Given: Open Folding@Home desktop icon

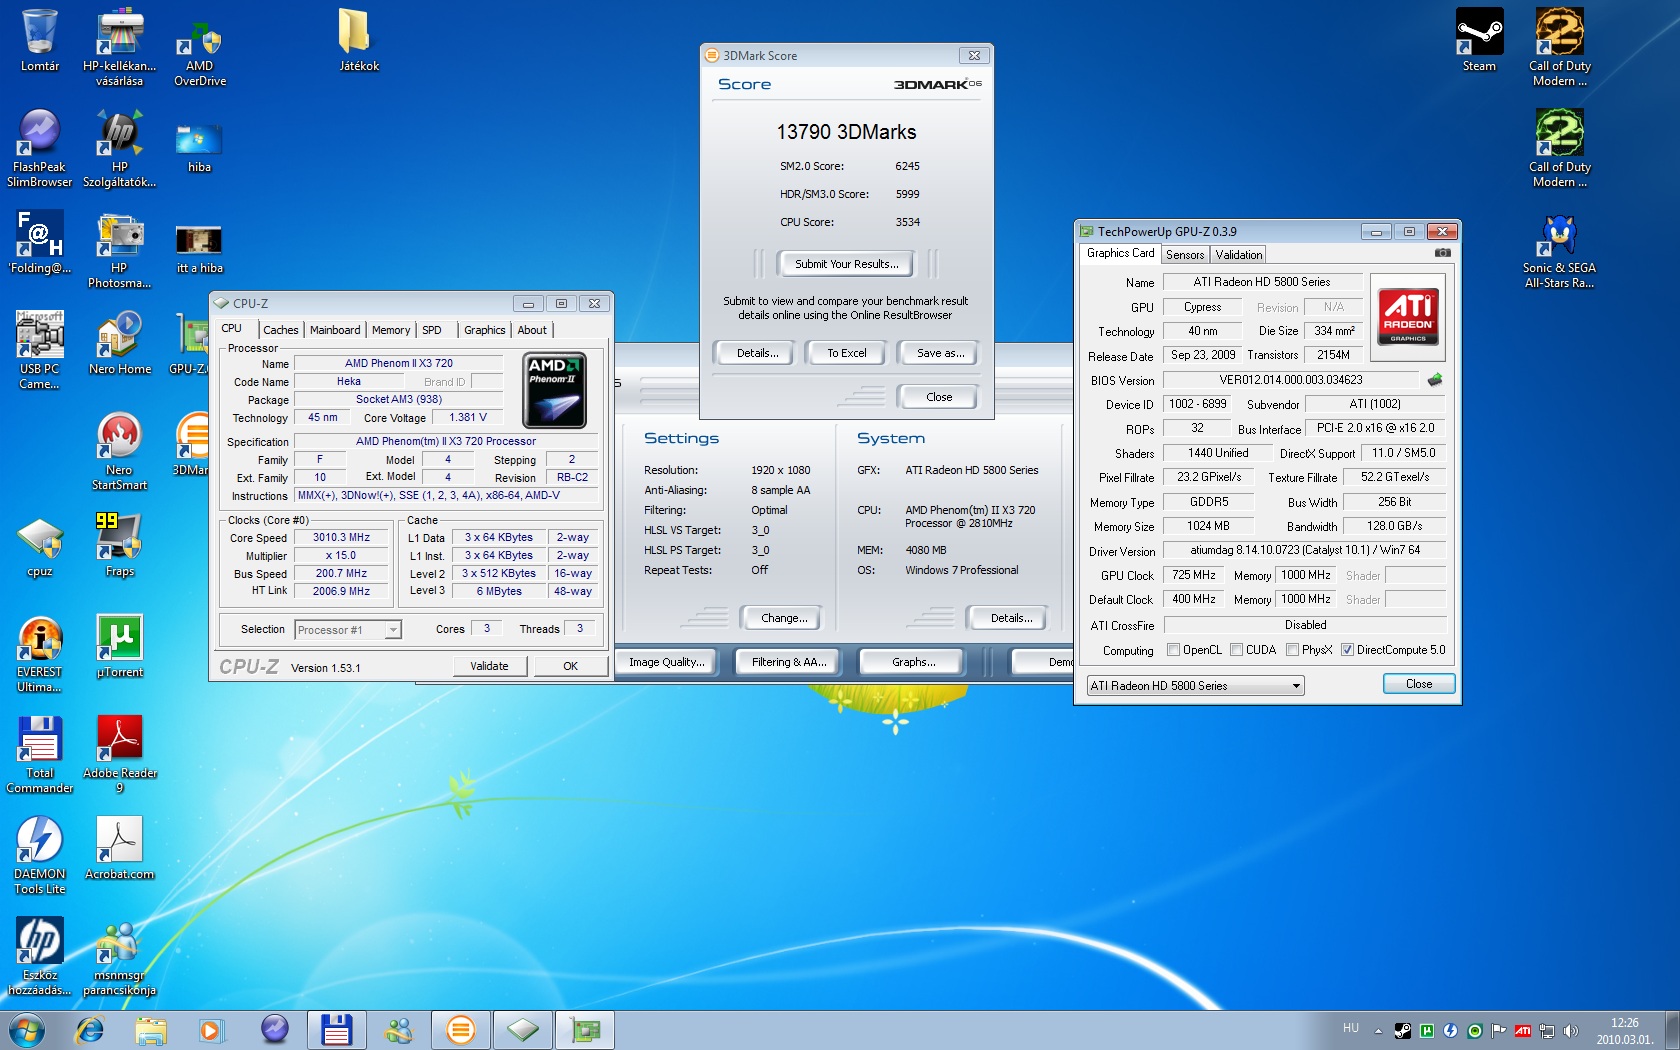Looking at the screenshot, I should coord(40,242).
